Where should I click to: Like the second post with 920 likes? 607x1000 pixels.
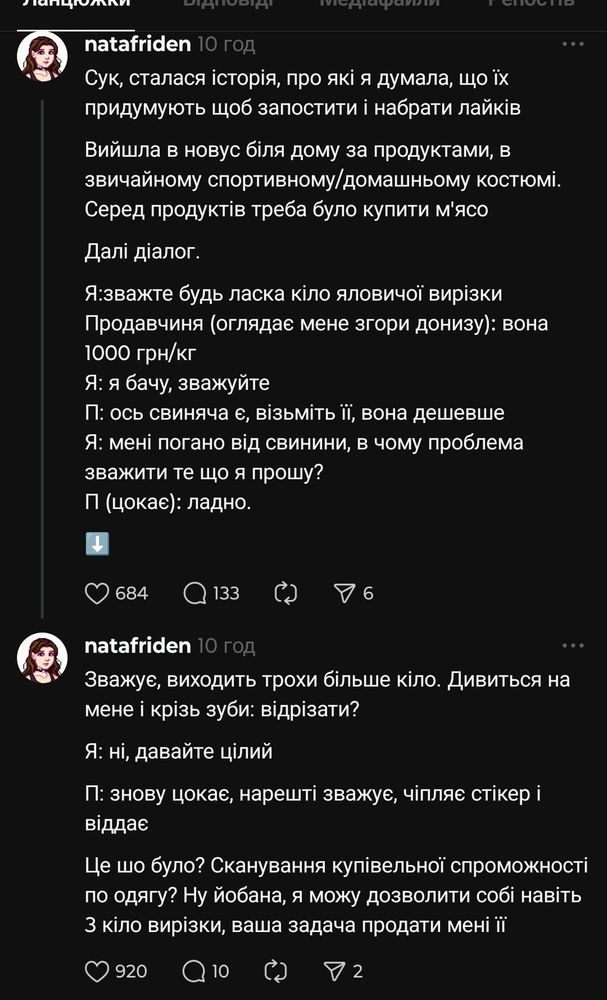(97, 971)
